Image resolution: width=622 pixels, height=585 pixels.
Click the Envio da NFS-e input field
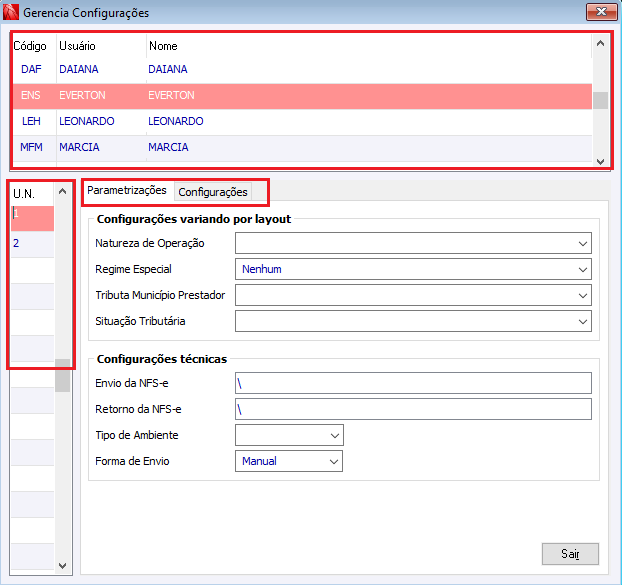pos(413,383)
